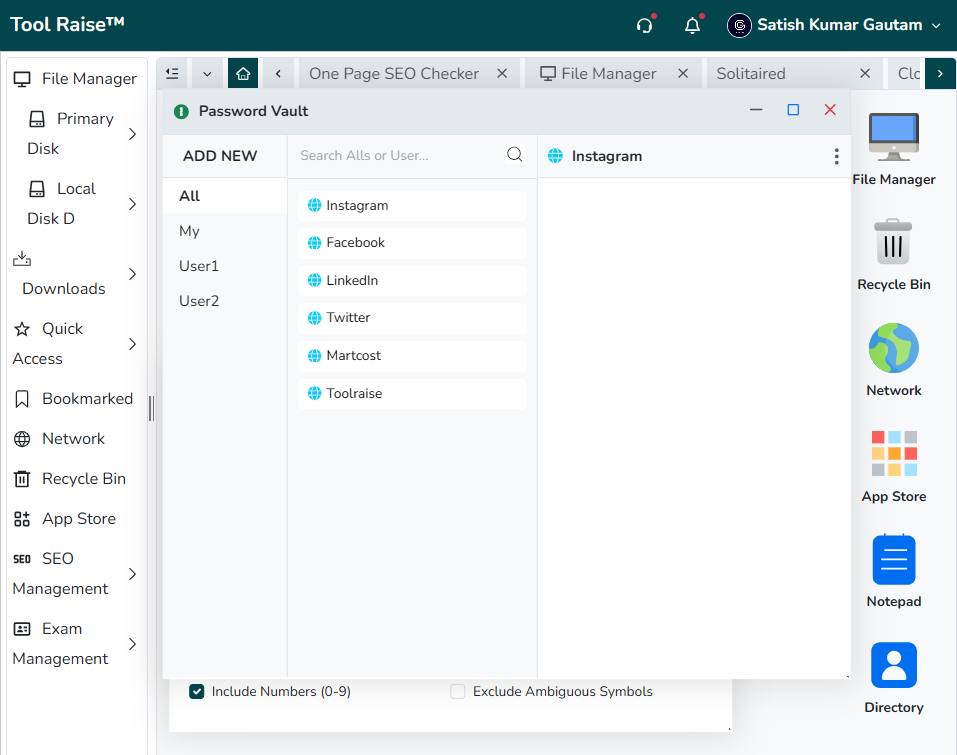Click the support headset icon

click(x=645, y=26)
